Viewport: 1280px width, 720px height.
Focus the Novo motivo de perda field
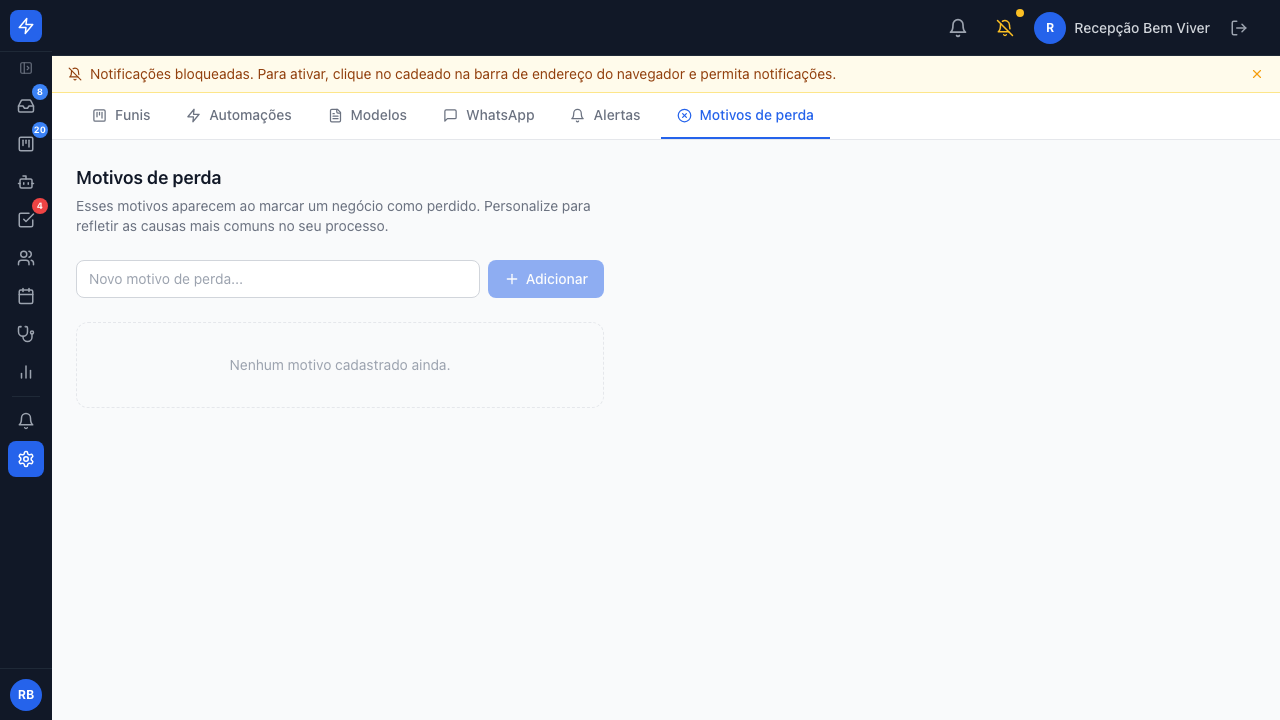pyautogui.click(x=278, y=279)
